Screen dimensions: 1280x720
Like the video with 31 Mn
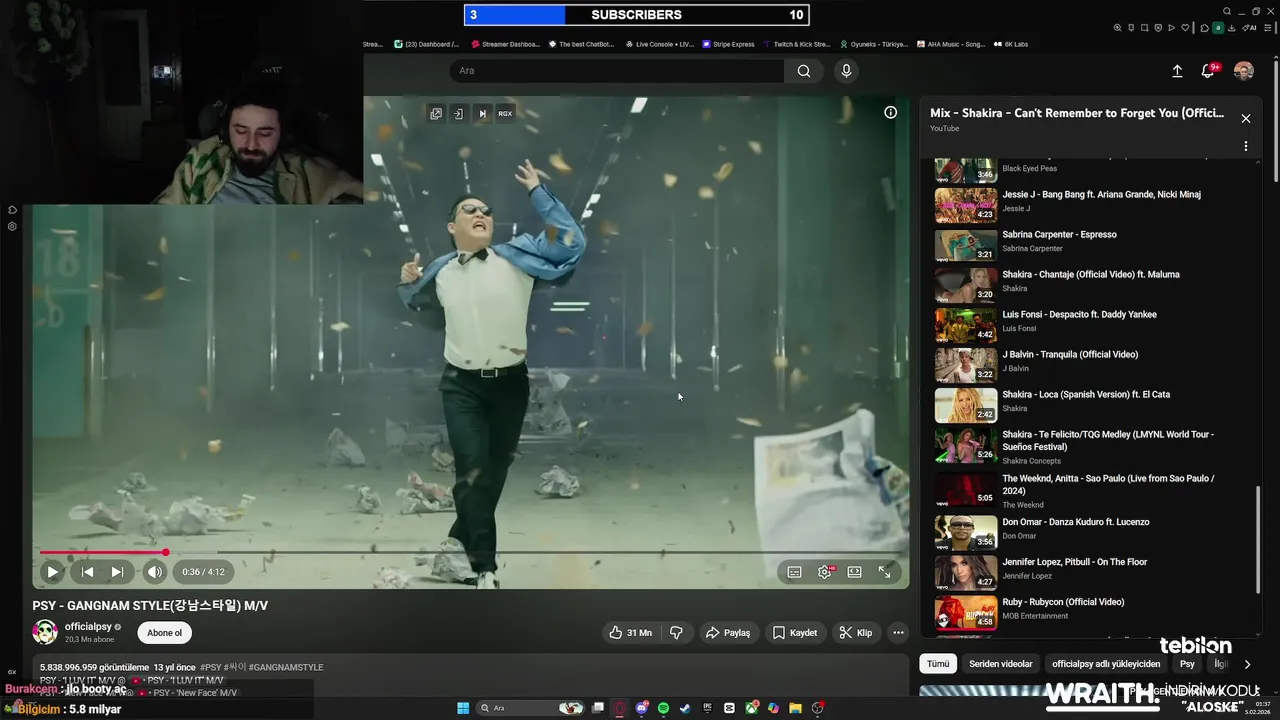630,633
